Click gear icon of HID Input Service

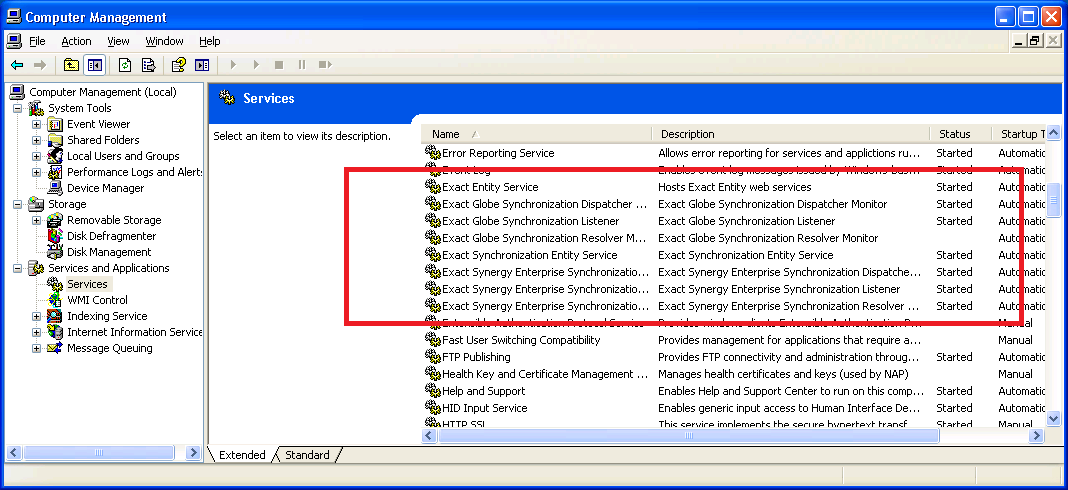433,408
